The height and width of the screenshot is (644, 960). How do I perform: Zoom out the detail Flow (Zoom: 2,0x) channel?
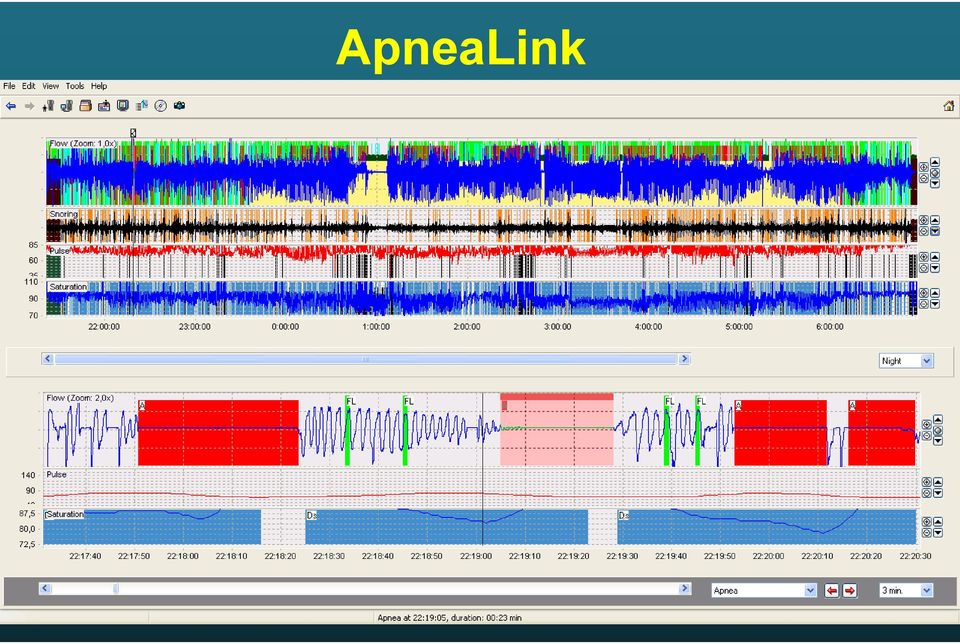(927, 436)
